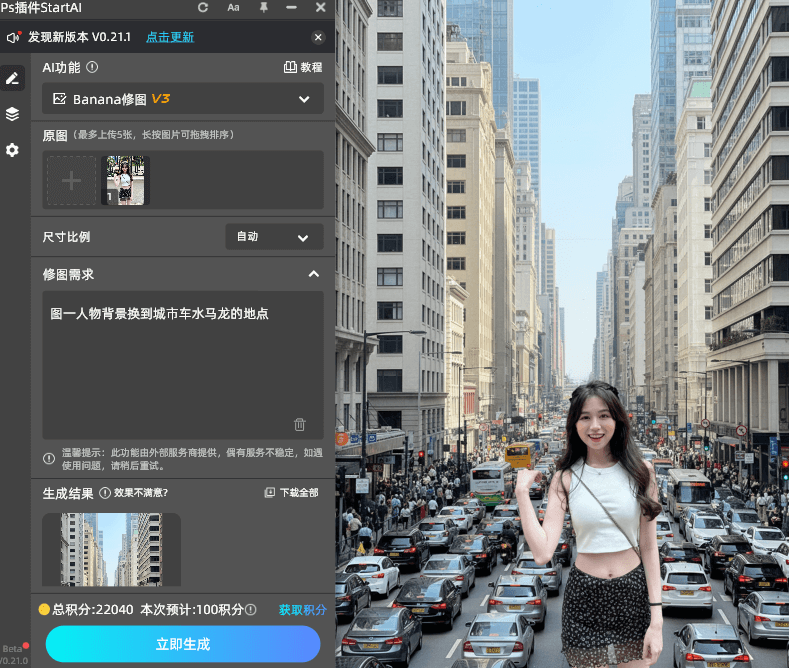
Task: Collapse the 修图需求 section
Action: (x=313, y=274)
